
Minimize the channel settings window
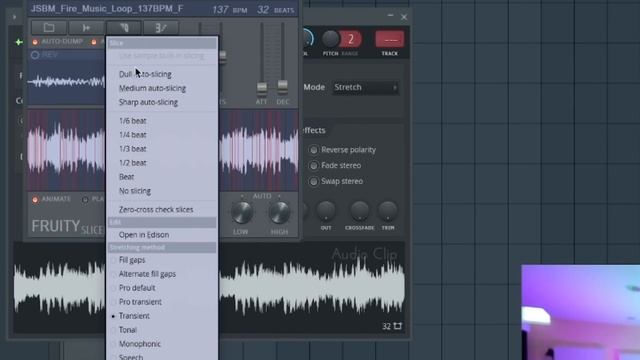coord(391,16)
